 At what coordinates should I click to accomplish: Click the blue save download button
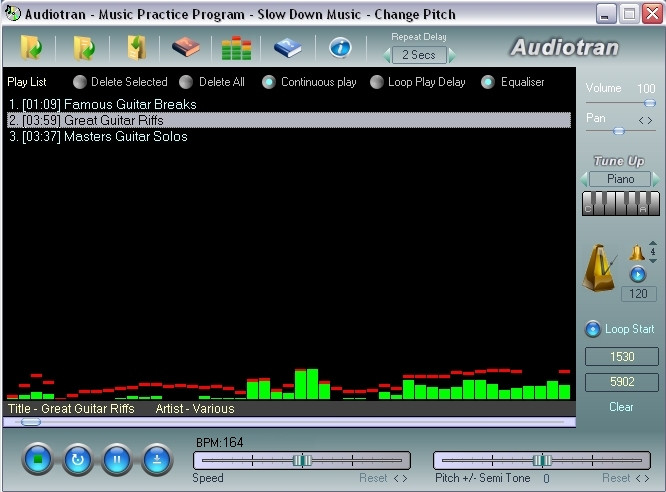pyautogui.click(x=157, y=459)
